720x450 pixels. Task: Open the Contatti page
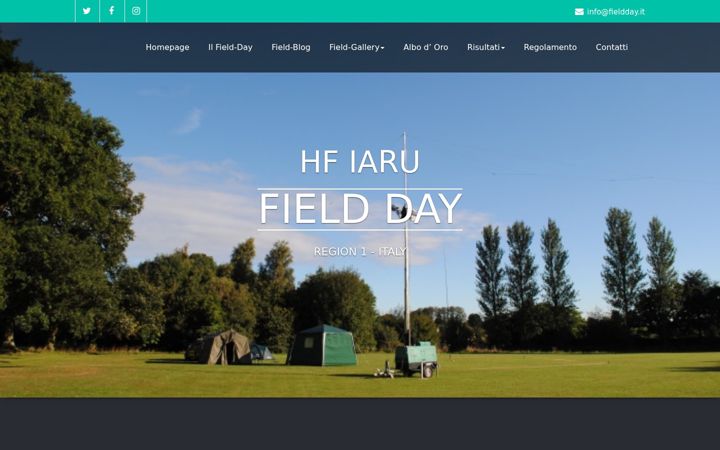click(x=612, y=47)
